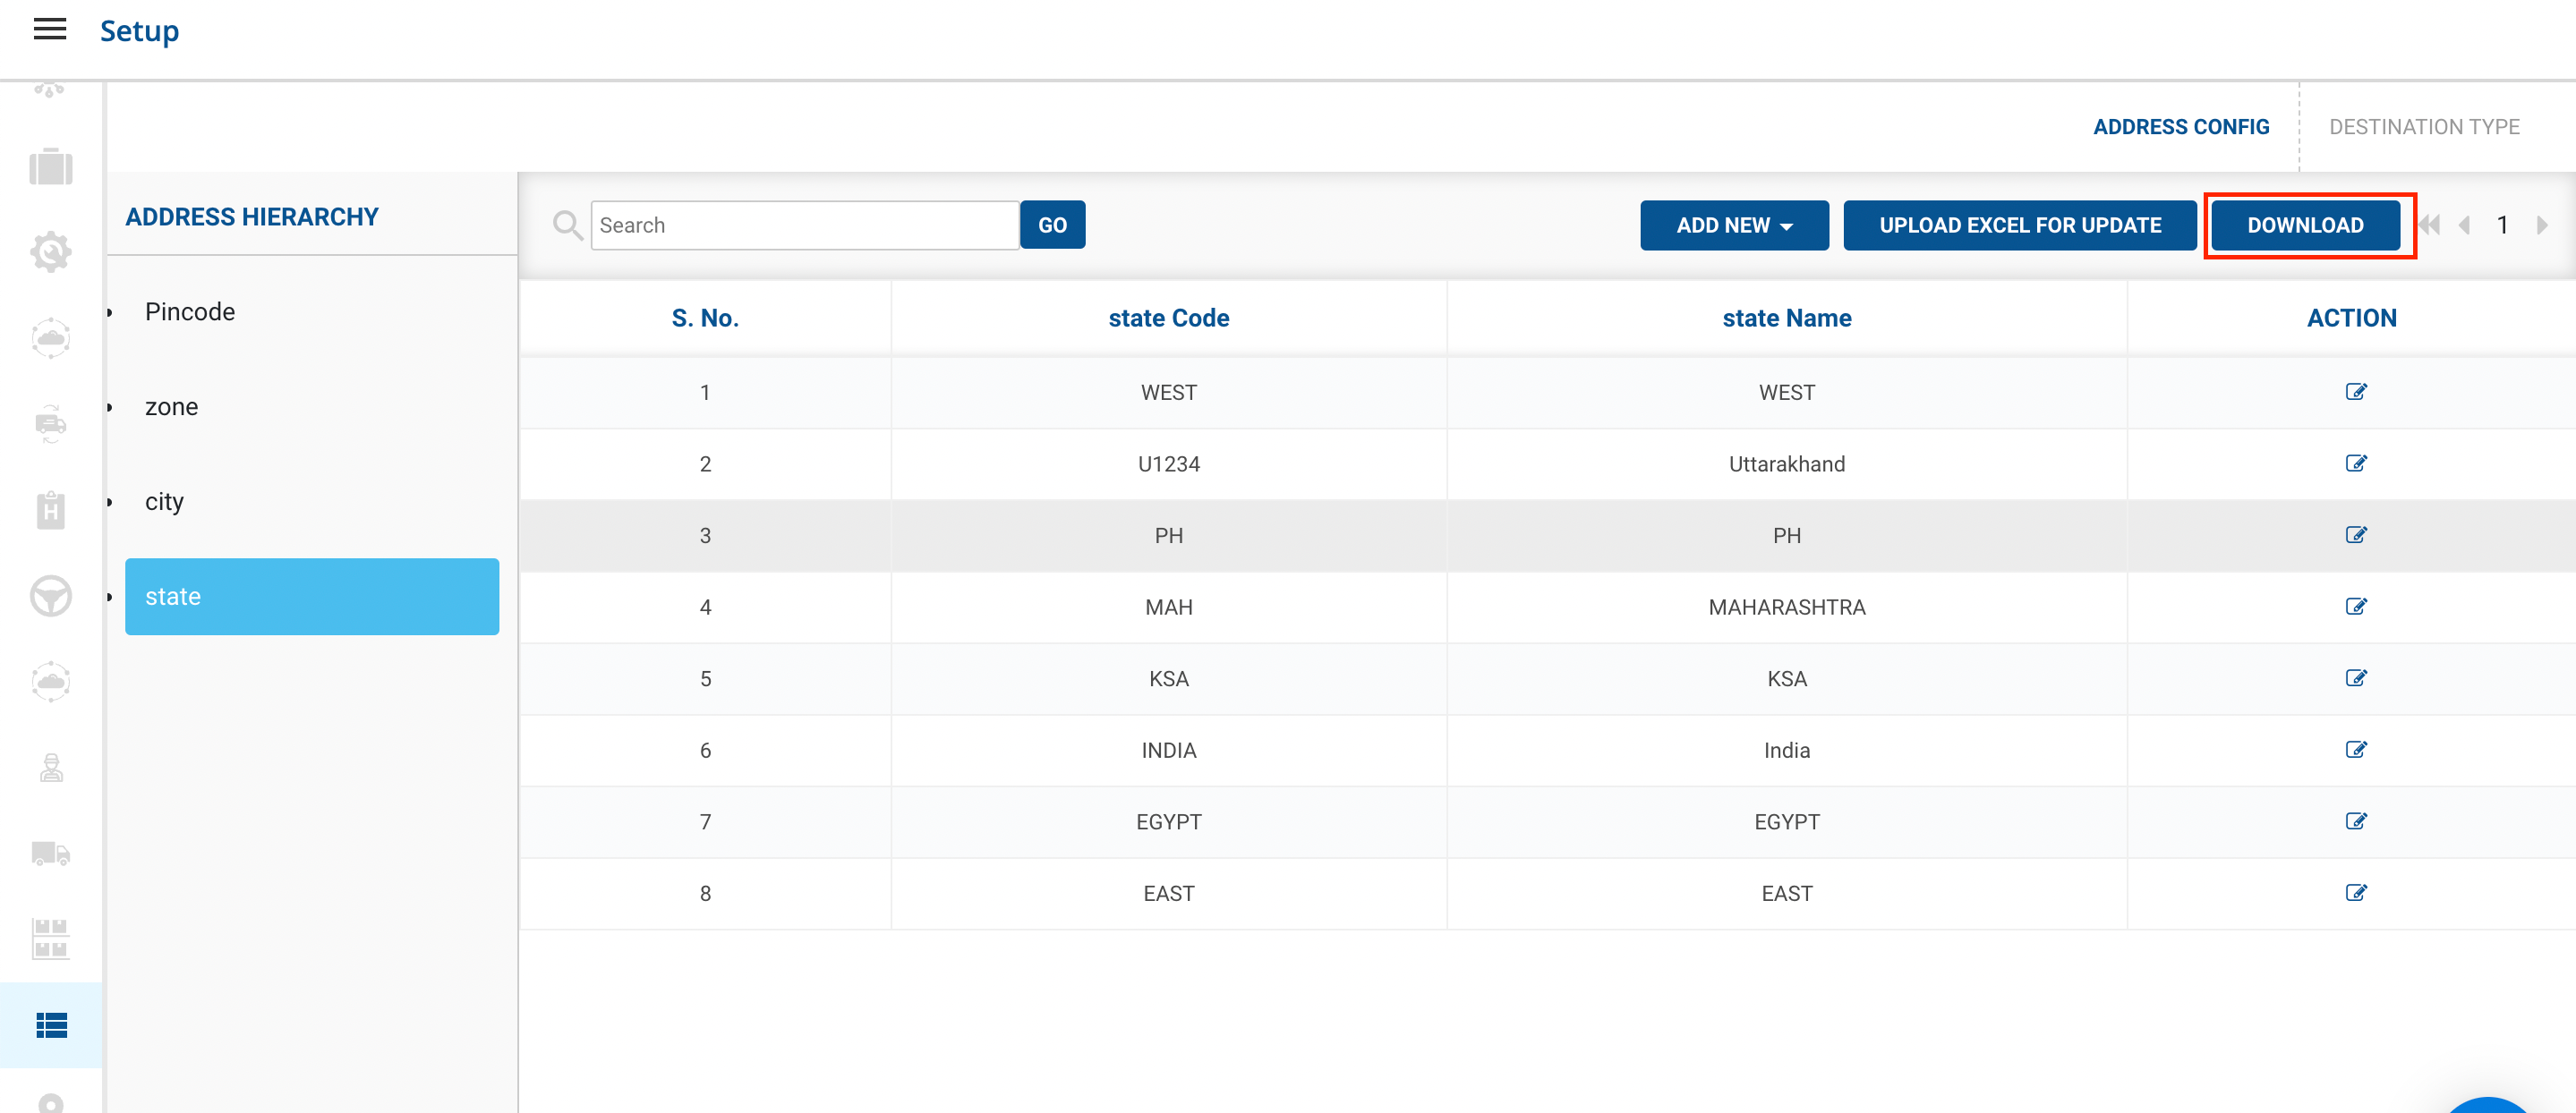Screen dimensions: 2576x1113
Task: Click into the Search input field
Action: (x=803, y=225)
